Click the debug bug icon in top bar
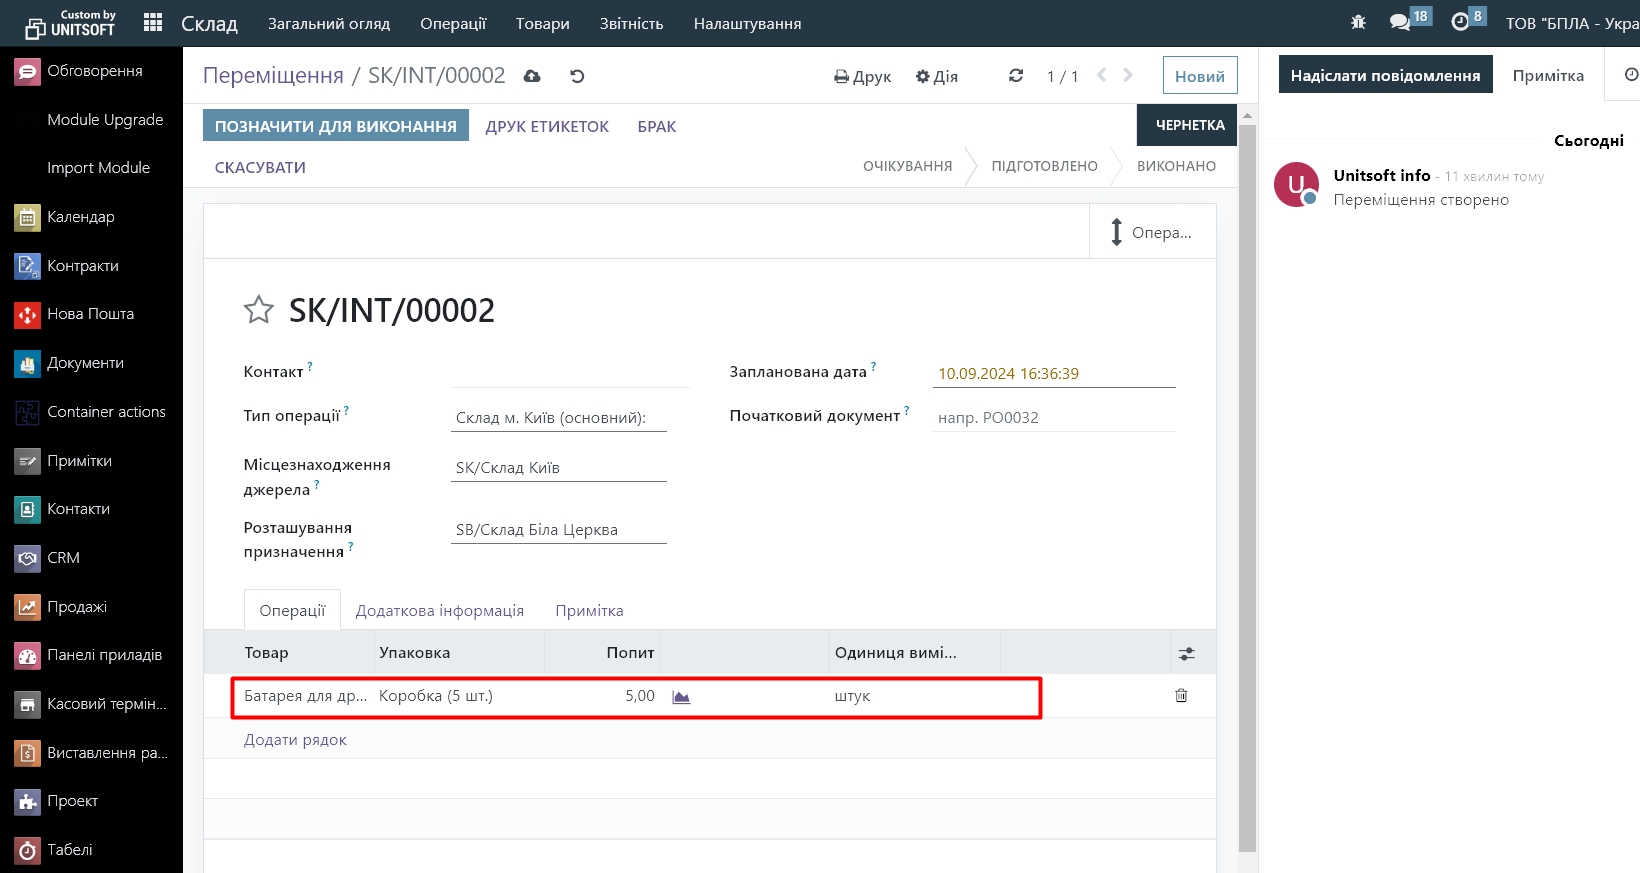This screenshot has height=873, width=1640. 1358,22
